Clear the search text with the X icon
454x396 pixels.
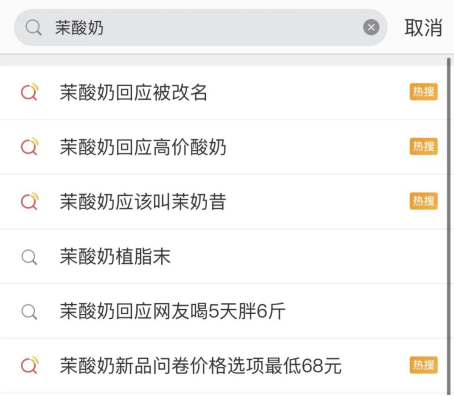pyautogui.click(x=371, y=27)
